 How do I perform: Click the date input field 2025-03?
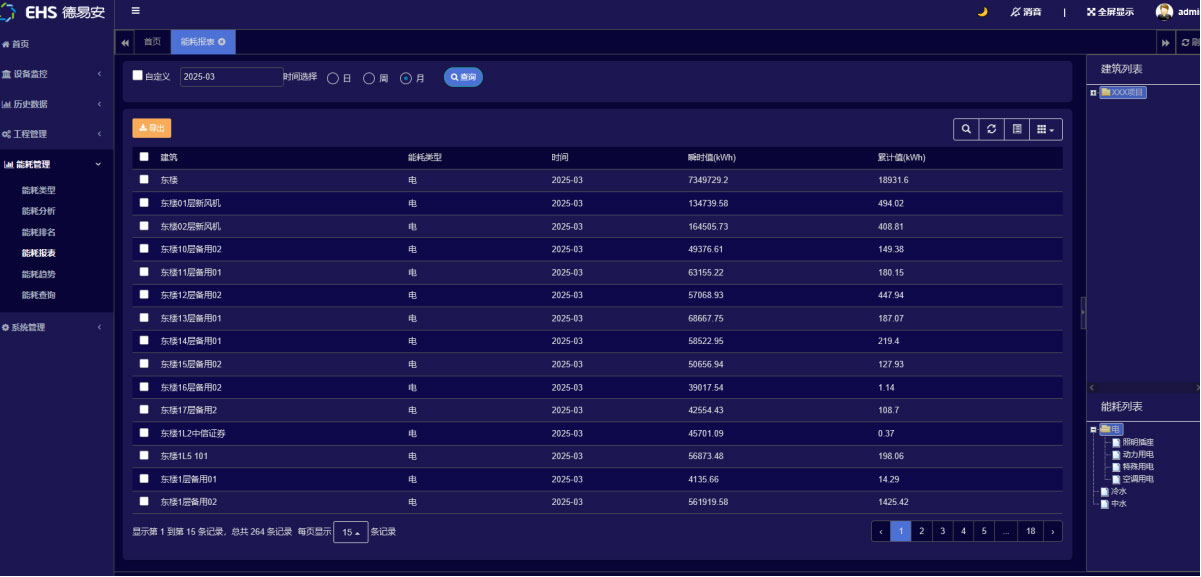231,77
